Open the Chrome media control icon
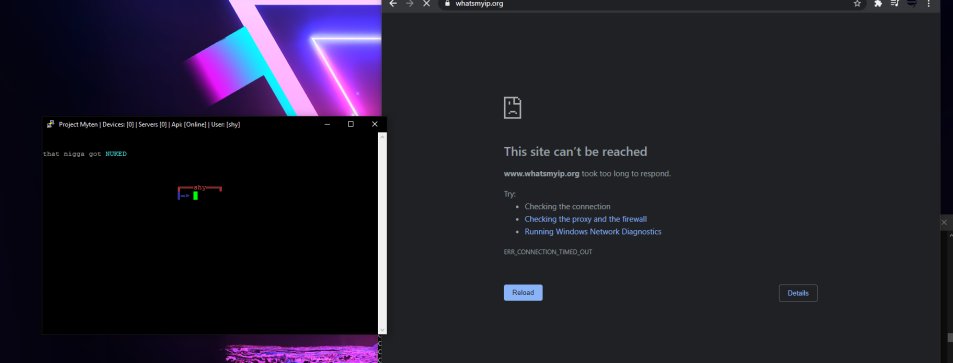The height and width of the screenshot is (363, 953). tap(895, 3)
